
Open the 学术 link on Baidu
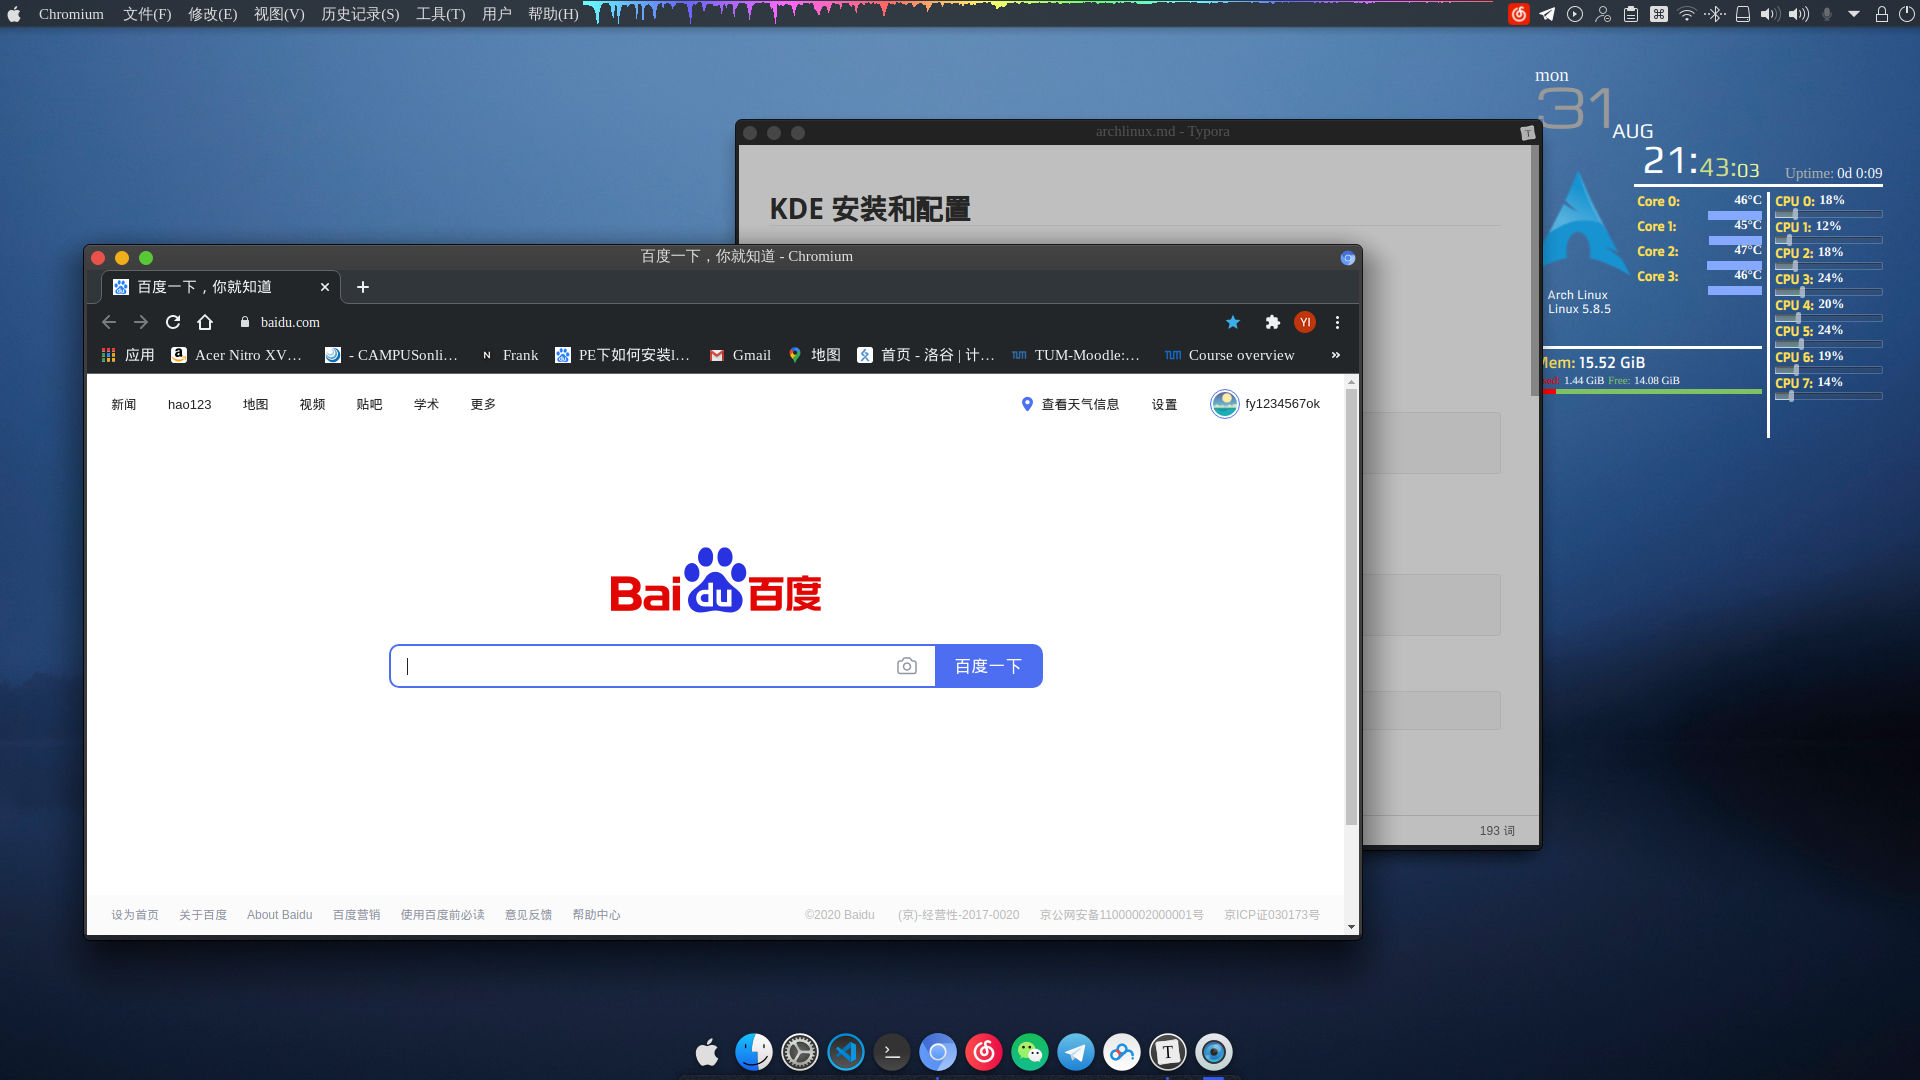click(x=427, y=404)
